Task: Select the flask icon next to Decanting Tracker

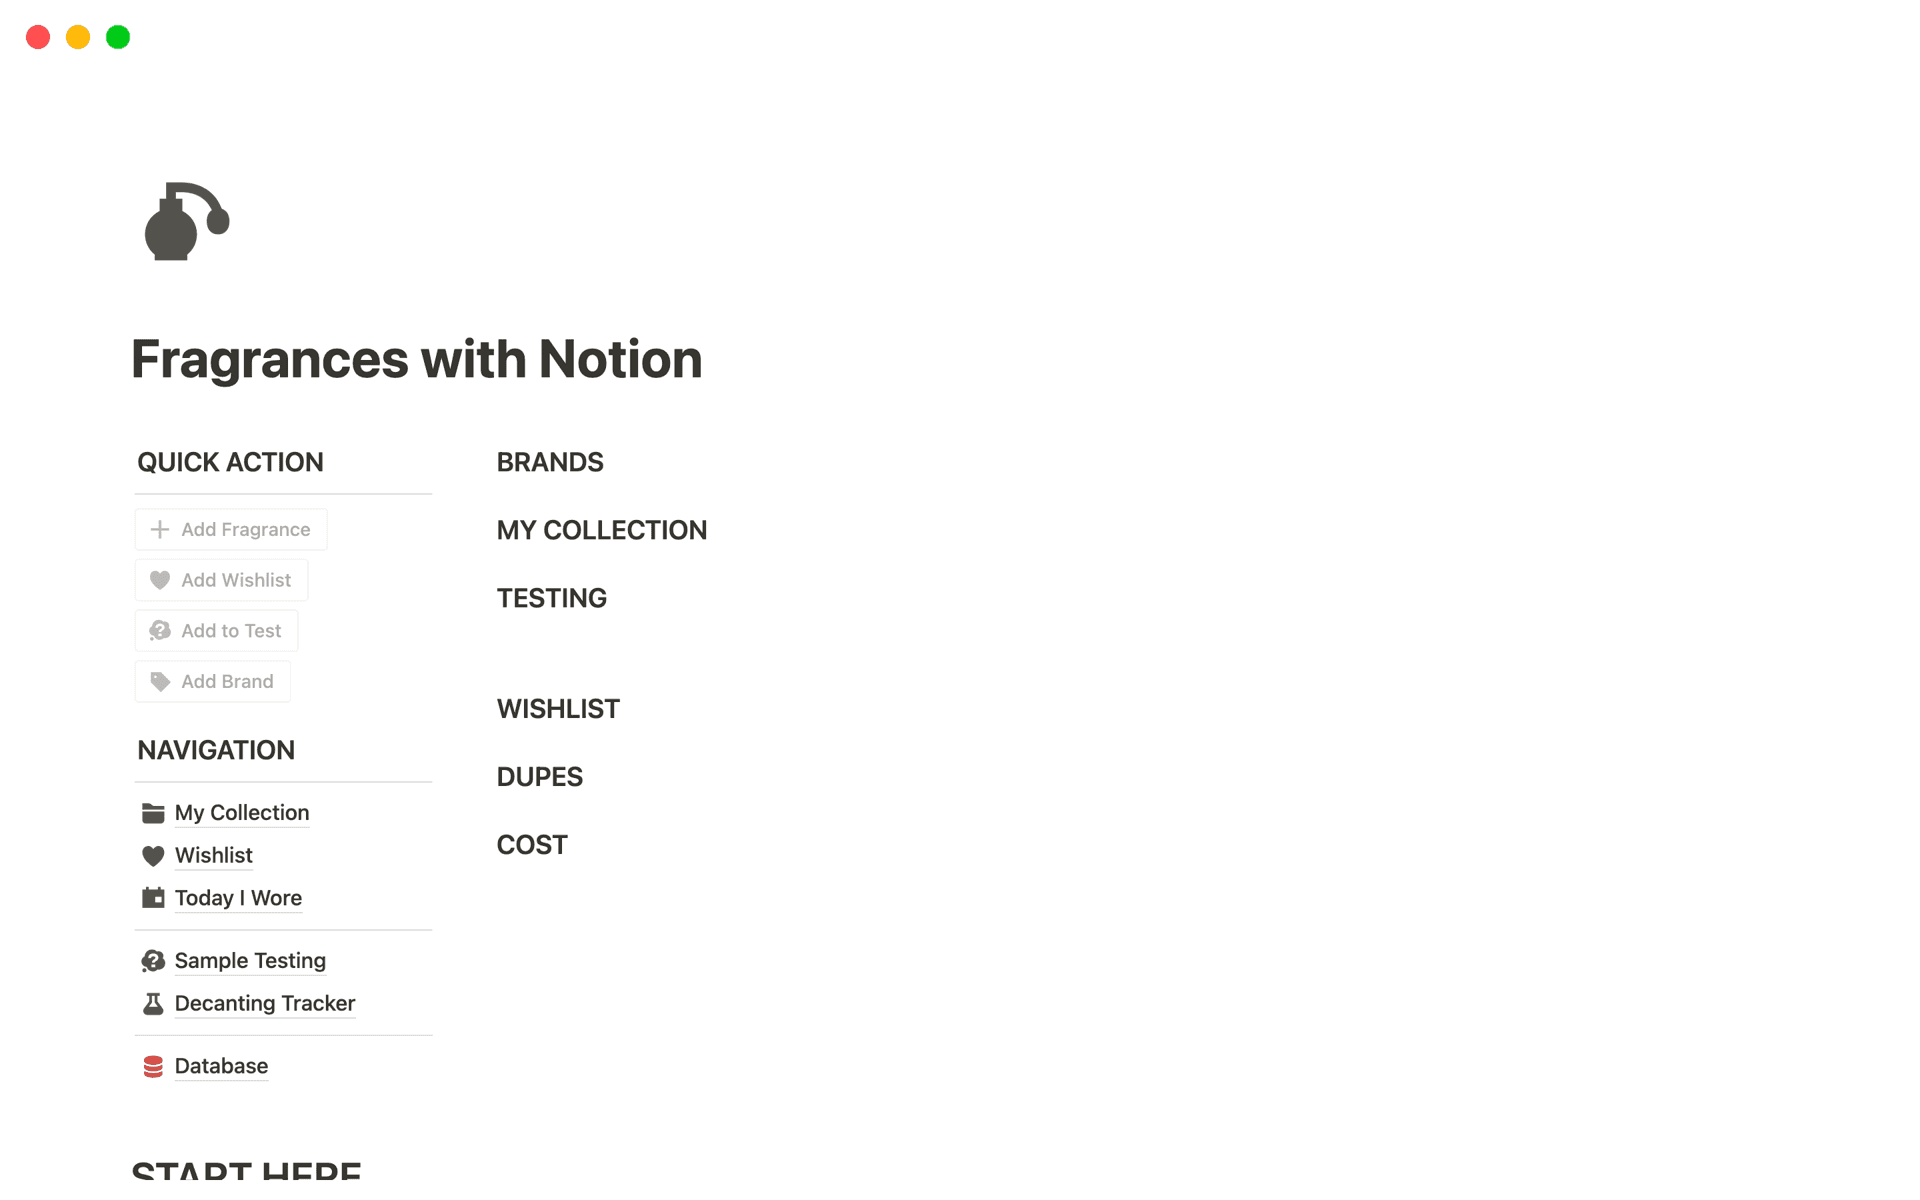Action: (x=153, y=1003)
